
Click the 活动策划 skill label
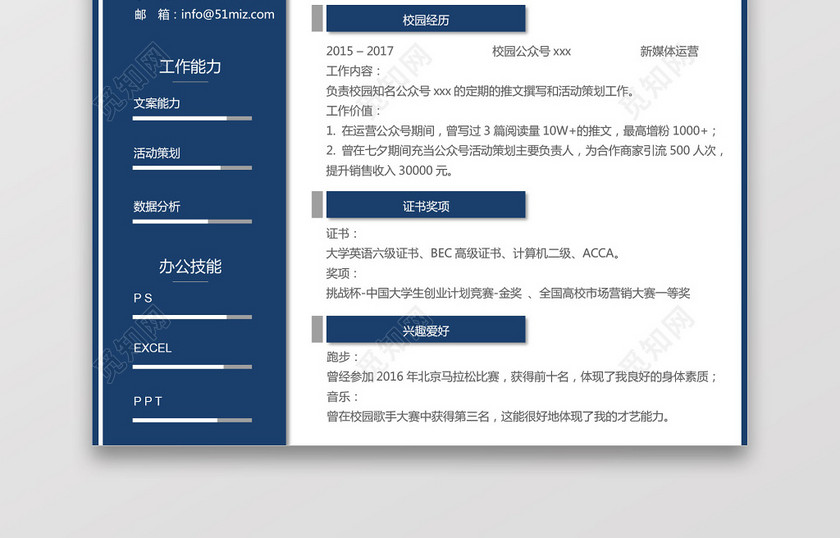(x=156, y=153)
